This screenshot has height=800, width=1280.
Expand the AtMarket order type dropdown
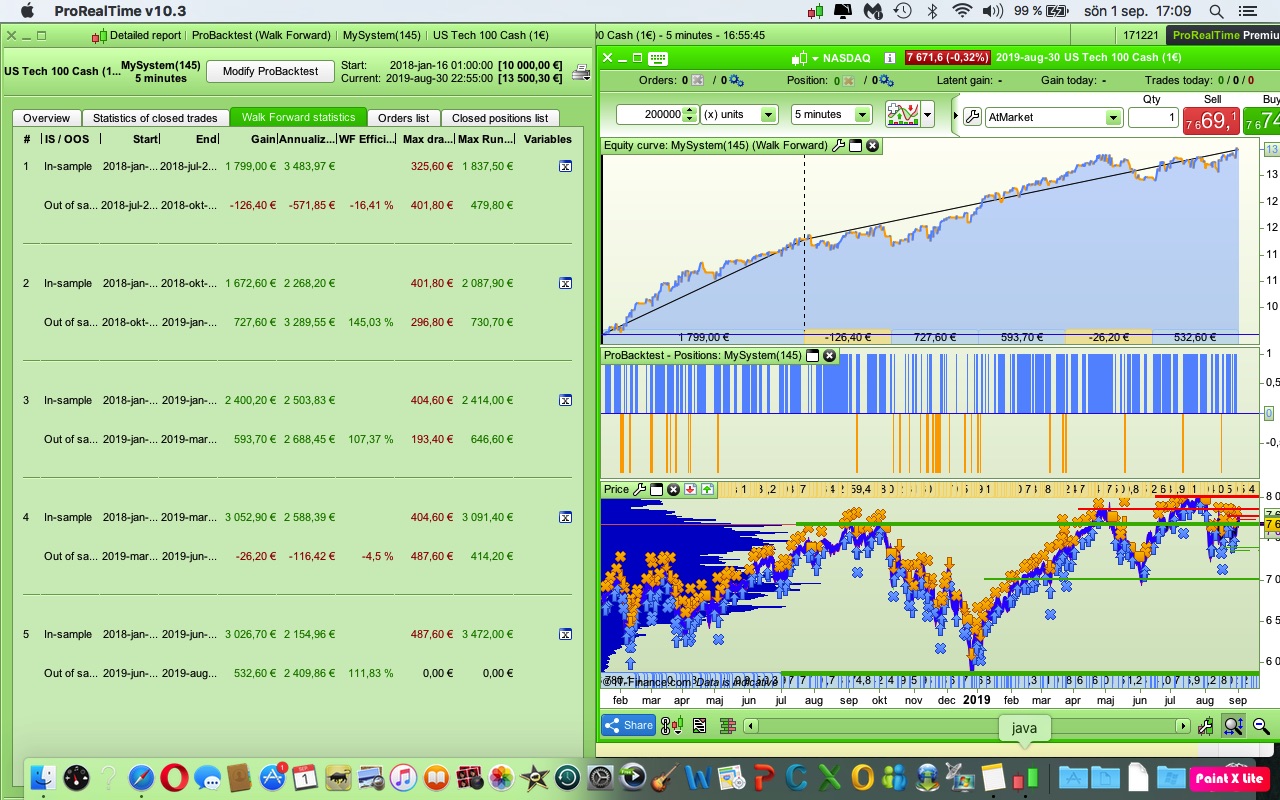pos(1113,118)
